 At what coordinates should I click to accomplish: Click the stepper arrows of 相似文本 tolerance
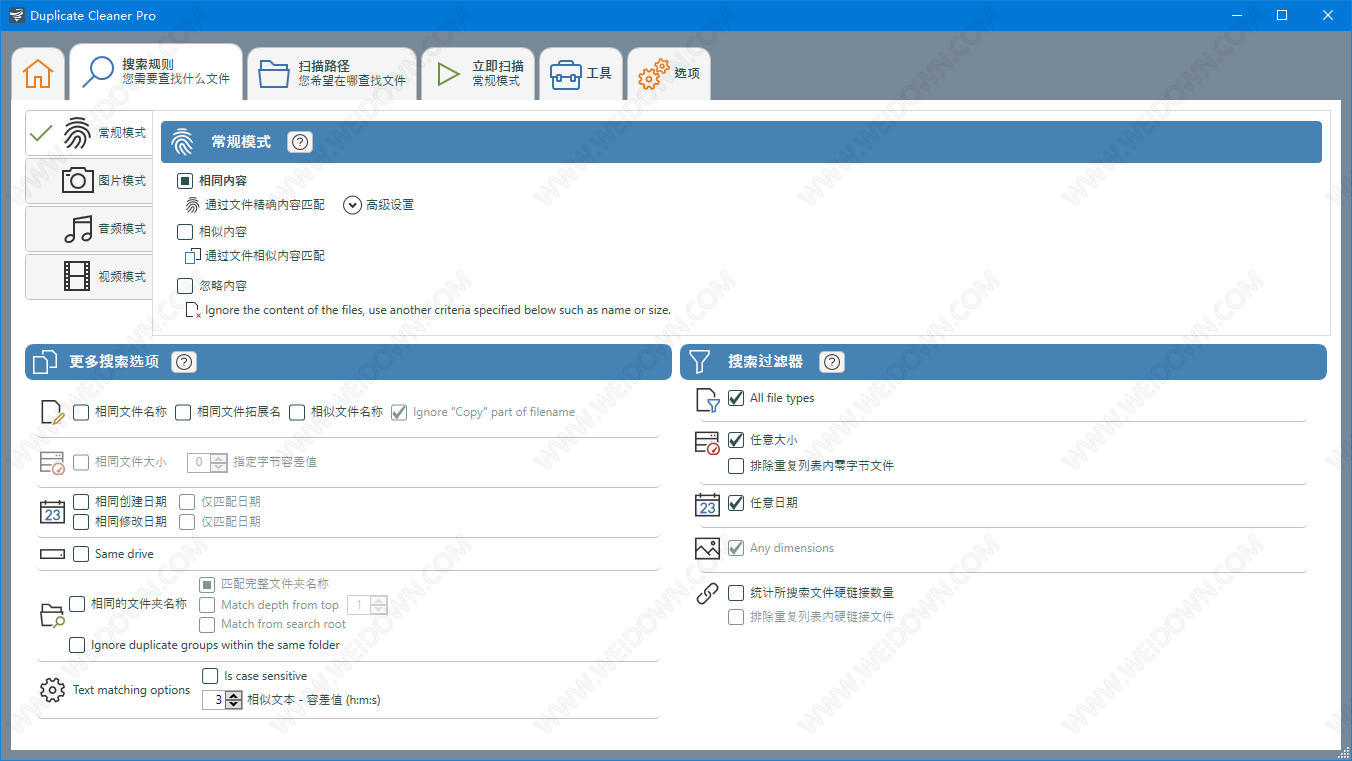pos(234,701)
